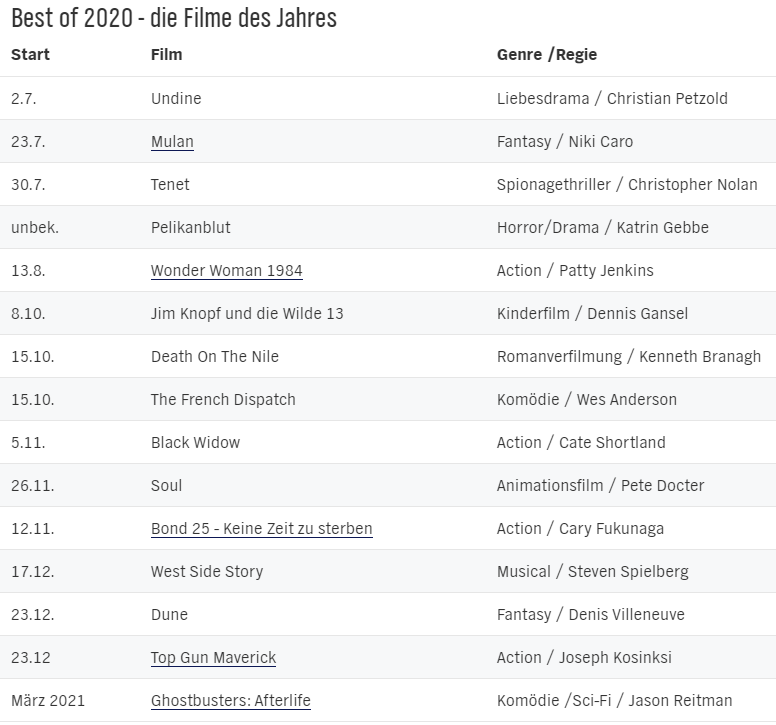The height and width of the screenshot is (725, 776).
Task: Click the Film column header
Action: click(x=166, y=55)
